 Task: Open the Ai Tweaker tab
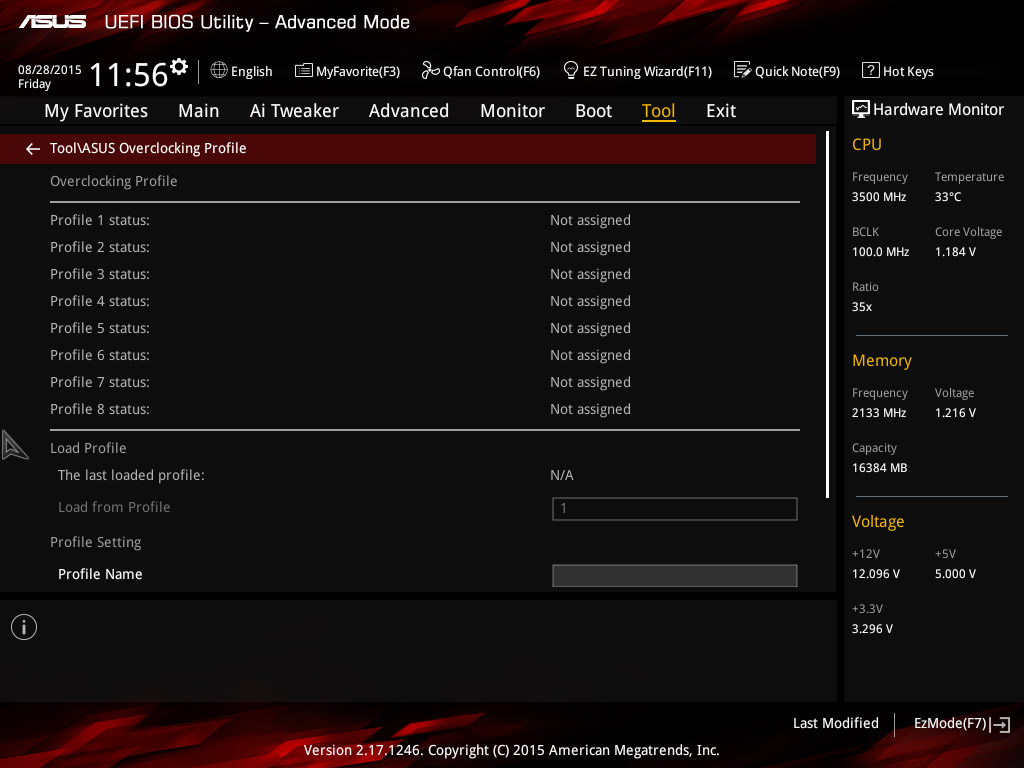(294, 111)
